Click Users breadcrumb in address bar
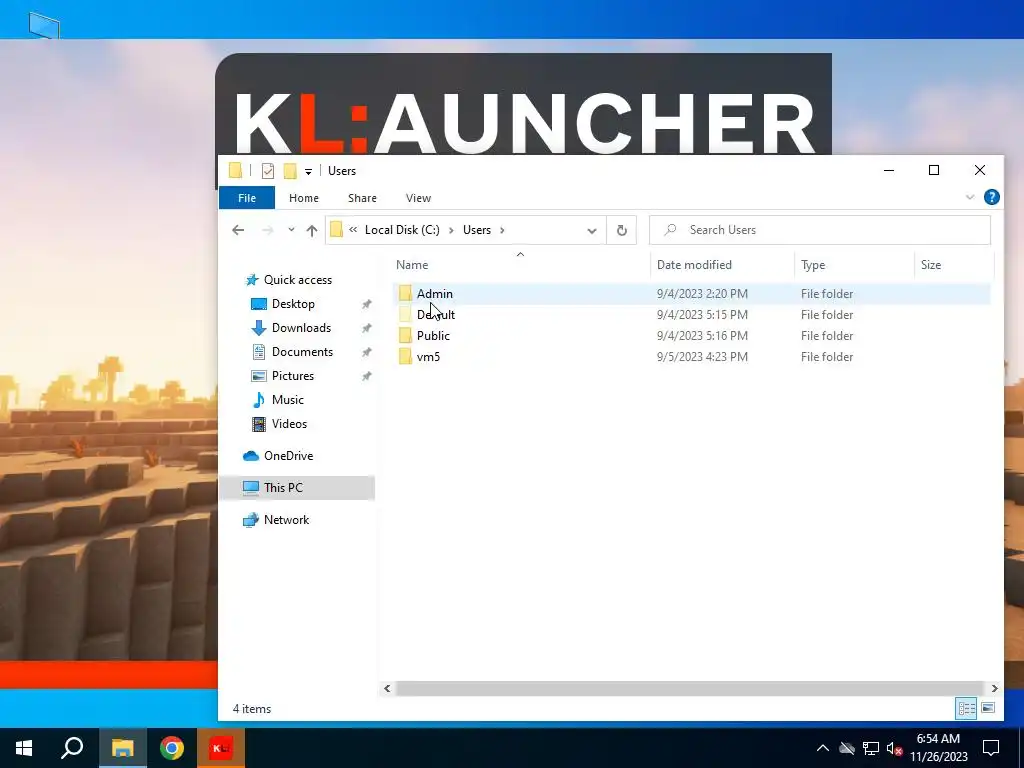This screenshot has width=1024, height=768. [477, 230]
